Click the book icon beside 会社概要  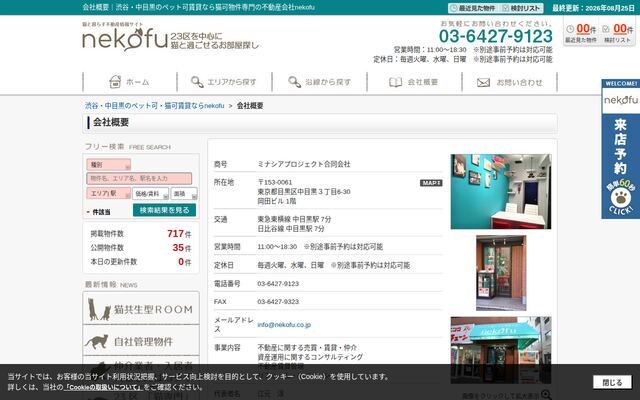(x=395, y=82)
